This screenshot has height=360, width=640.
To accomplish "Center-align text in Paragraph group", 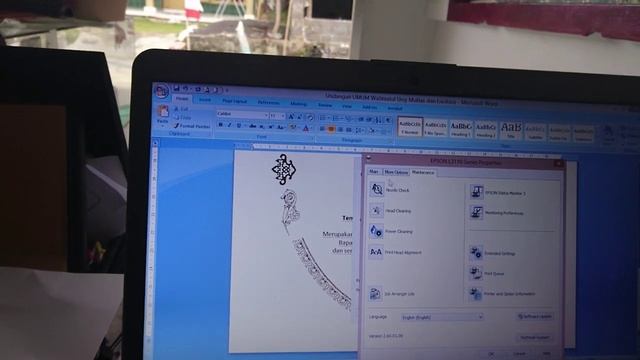I will [331, 129].
